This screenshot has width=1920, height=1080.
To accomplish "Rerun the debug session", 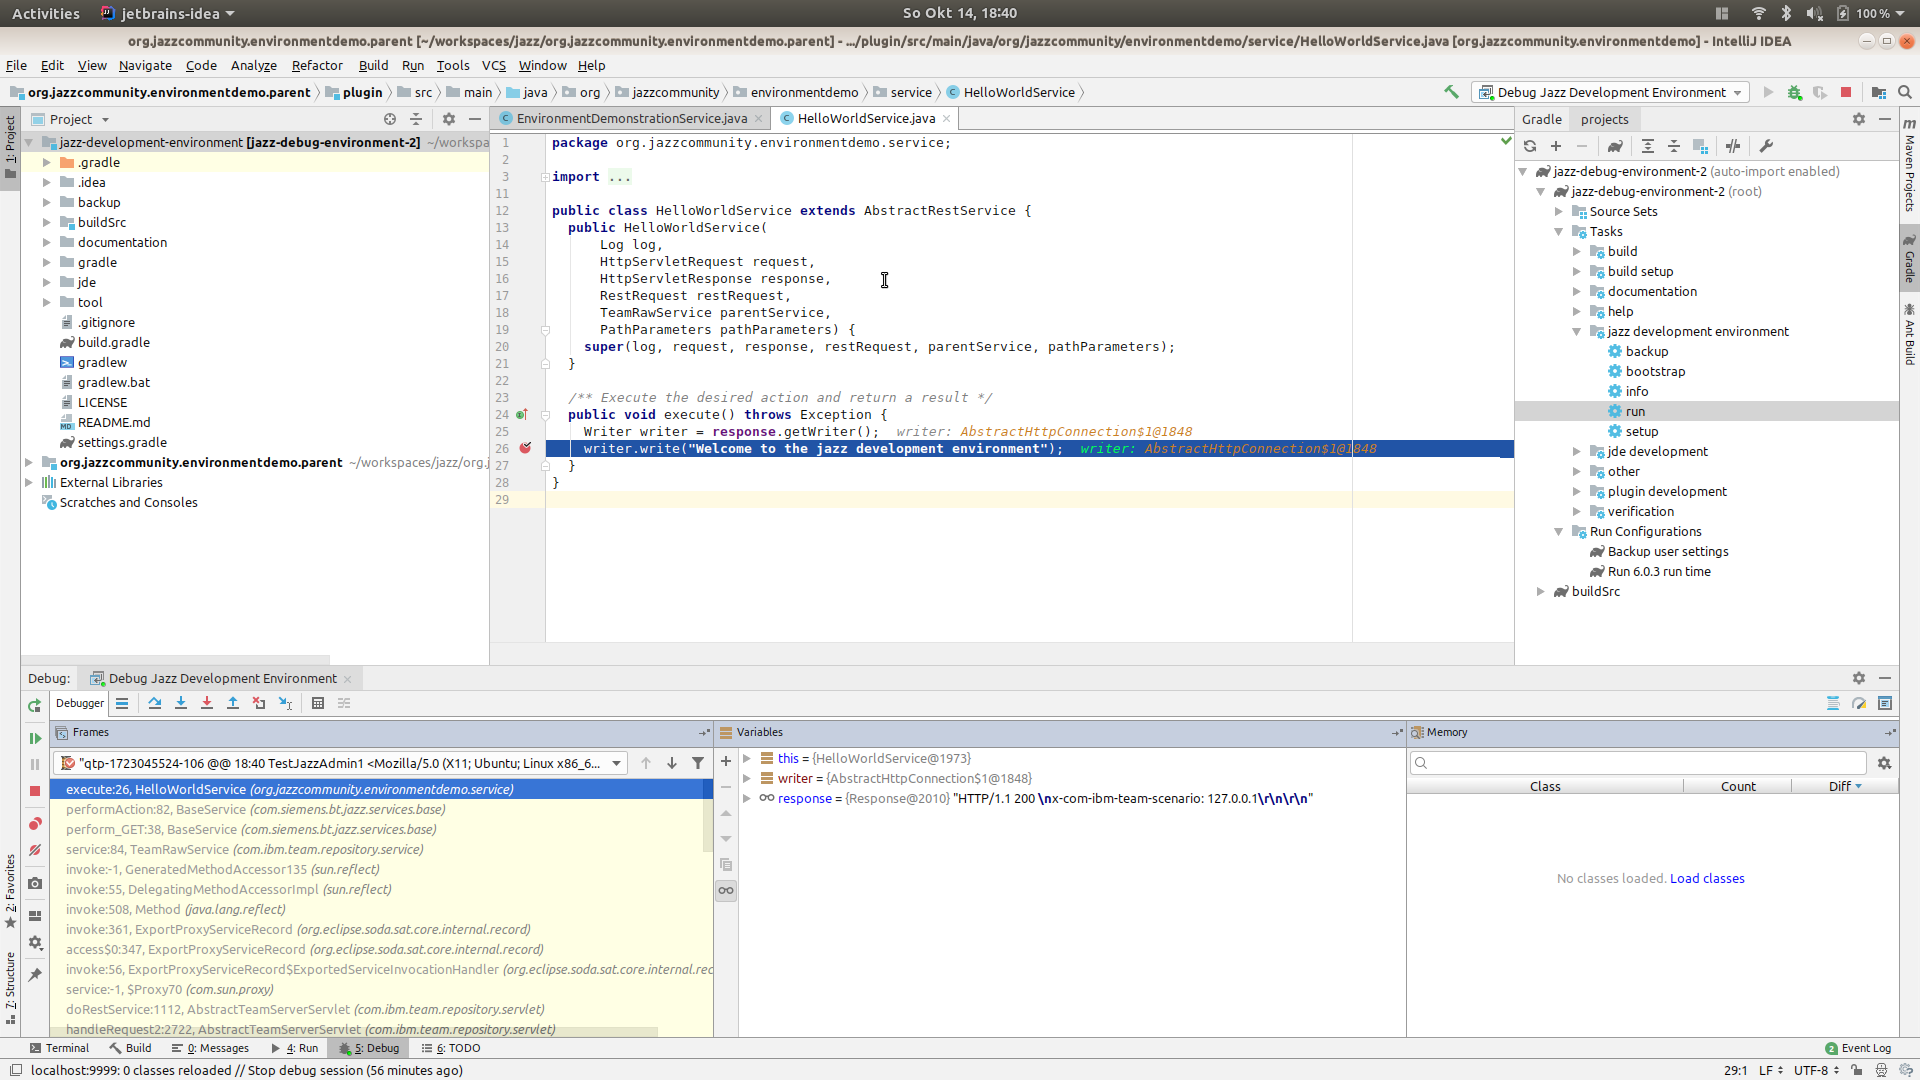I will click(35, 706).
